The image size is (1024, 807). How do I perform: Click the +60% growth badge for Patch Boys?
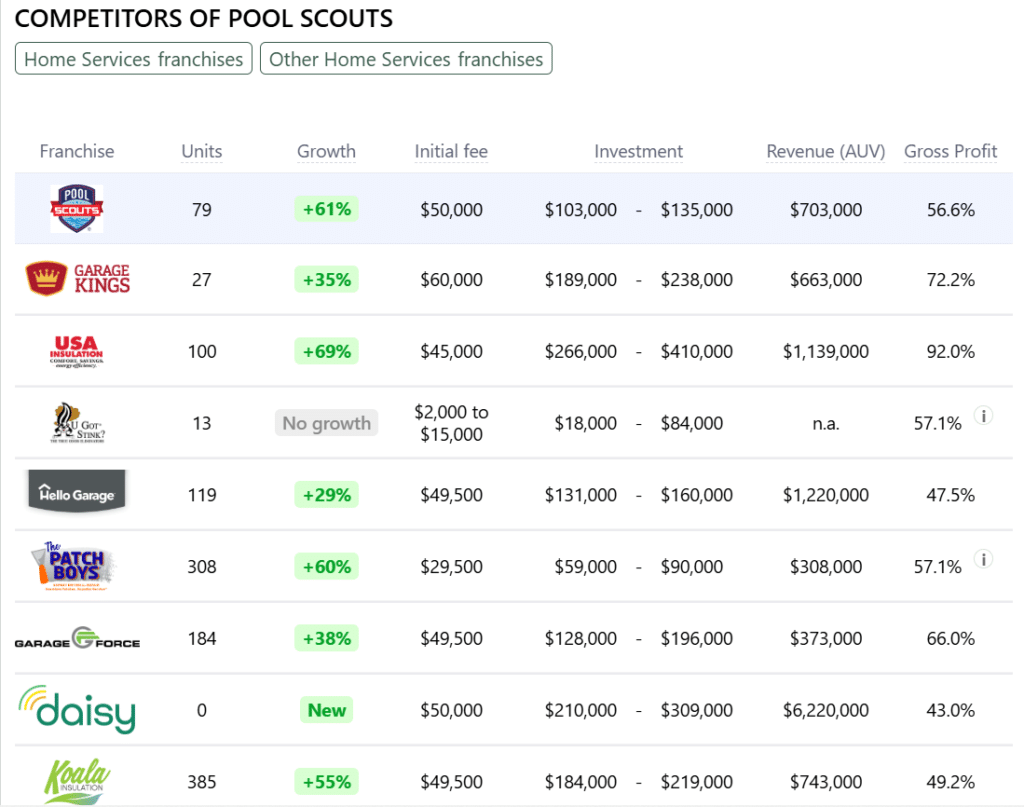coord(327,566)
